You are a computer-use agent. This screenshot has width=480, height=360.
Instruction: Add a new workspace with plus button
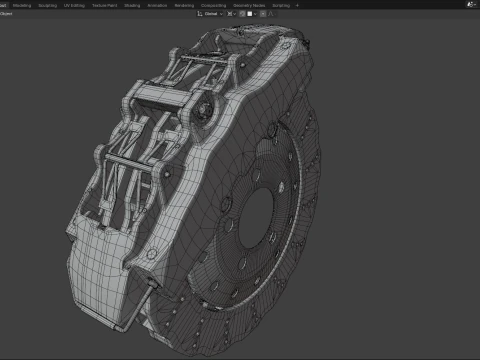coord(297,5)
